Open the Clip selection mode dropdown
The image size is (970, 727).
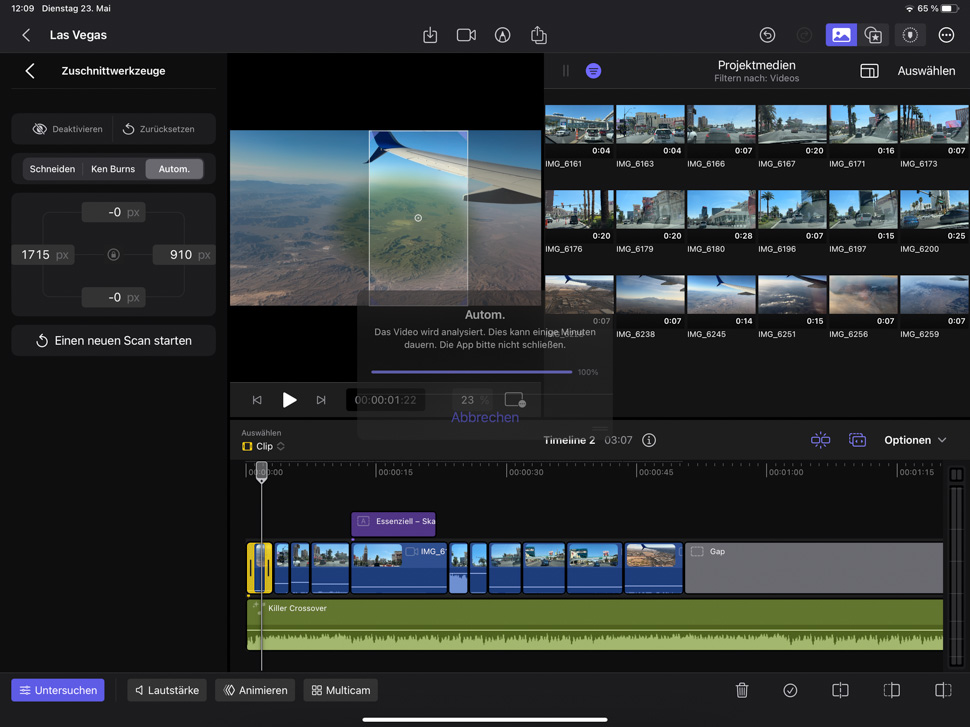coord(263,446)
